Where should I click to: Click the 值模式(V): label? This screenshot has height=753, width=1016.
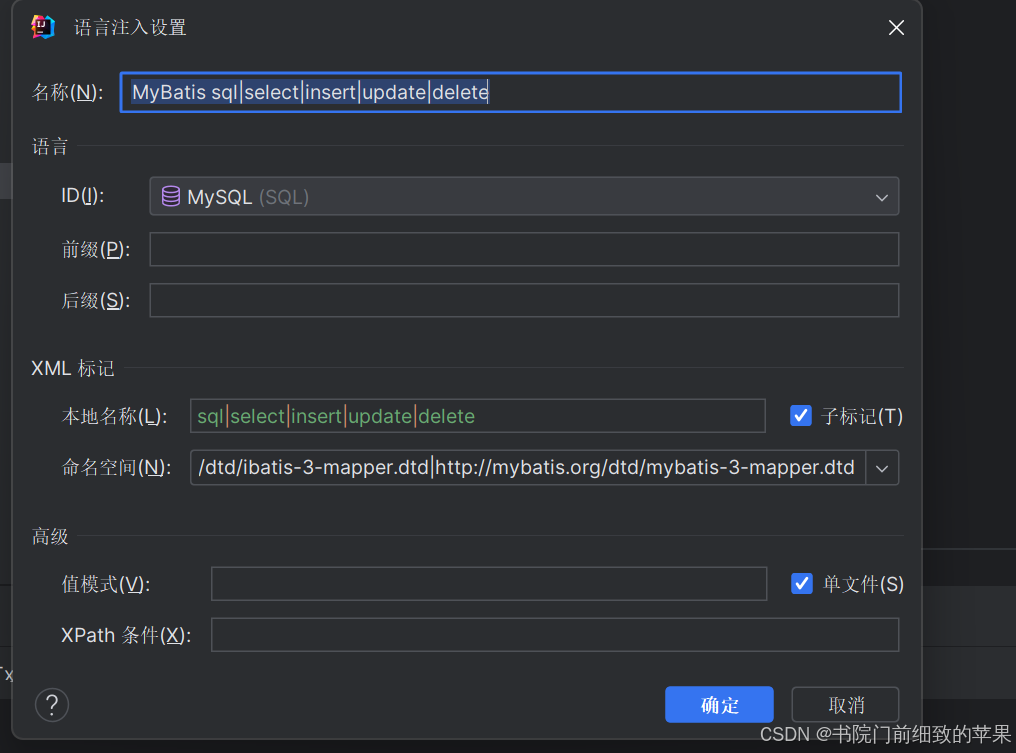coord(106,584)
